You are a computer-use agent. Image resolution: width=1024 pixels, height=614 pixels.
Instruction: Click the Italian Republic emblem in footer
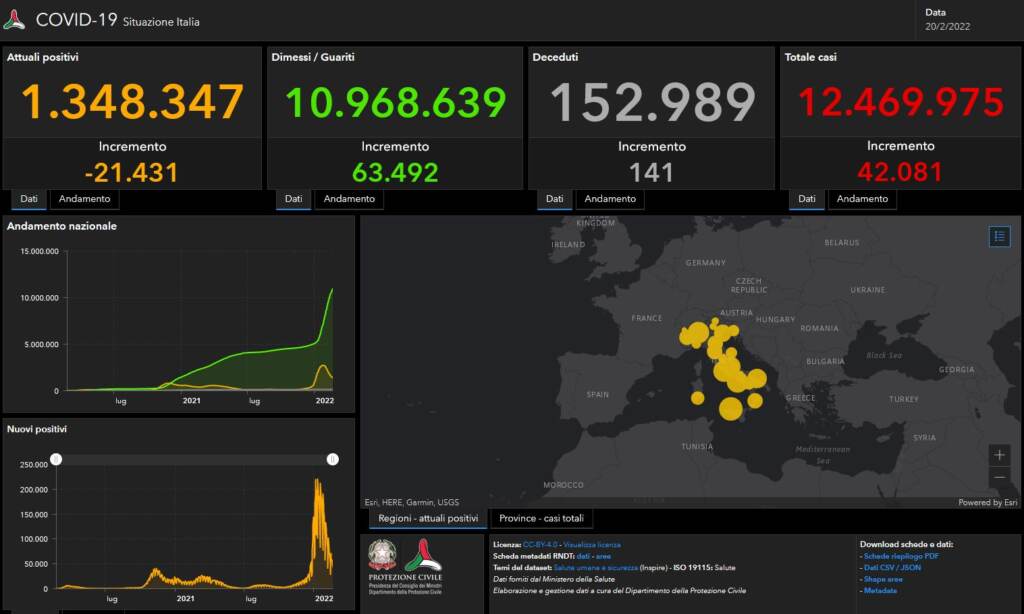click(x=382, y=555)
